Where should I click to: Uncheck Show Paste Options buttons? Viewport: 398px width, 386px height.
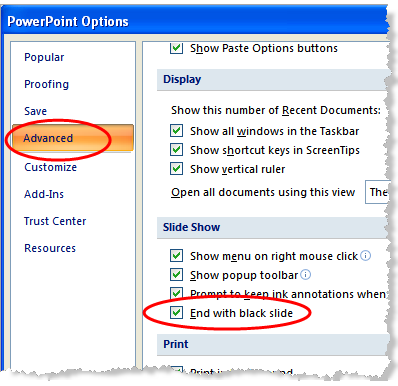pos(176,48)
